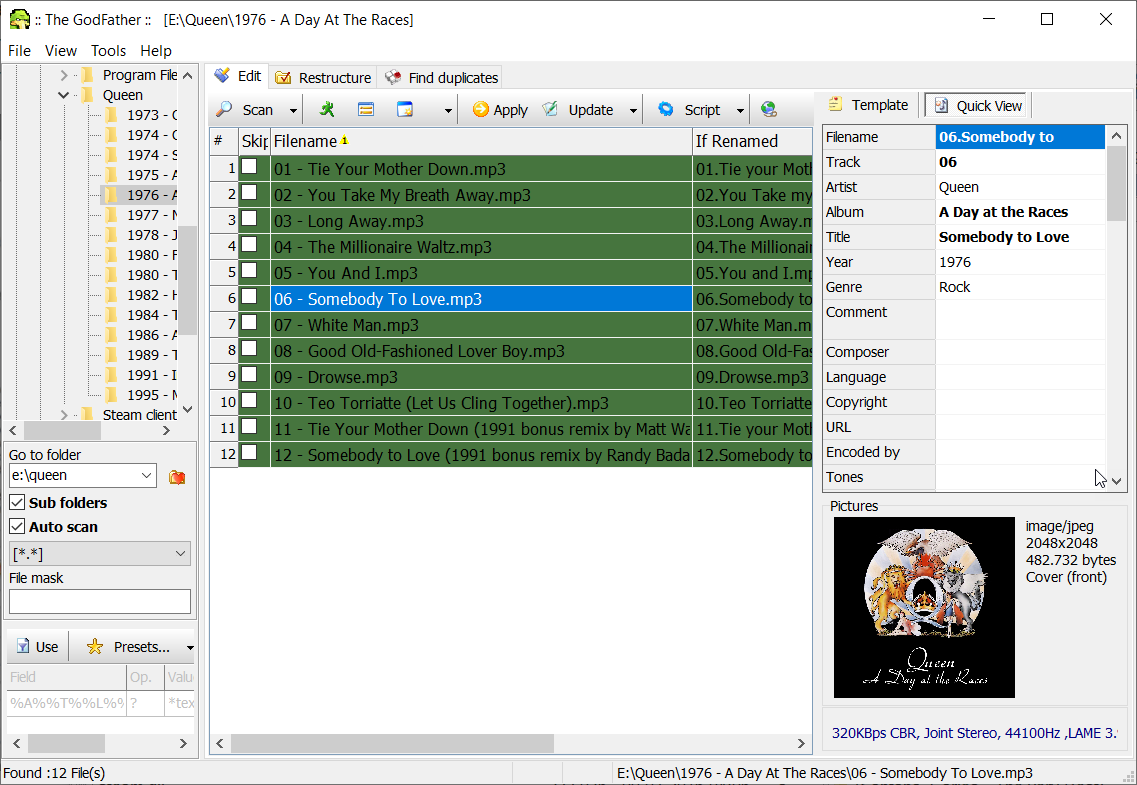
Task: Click the Scan magnifier button
Action: pyautogui.click(x=245, y=109)
